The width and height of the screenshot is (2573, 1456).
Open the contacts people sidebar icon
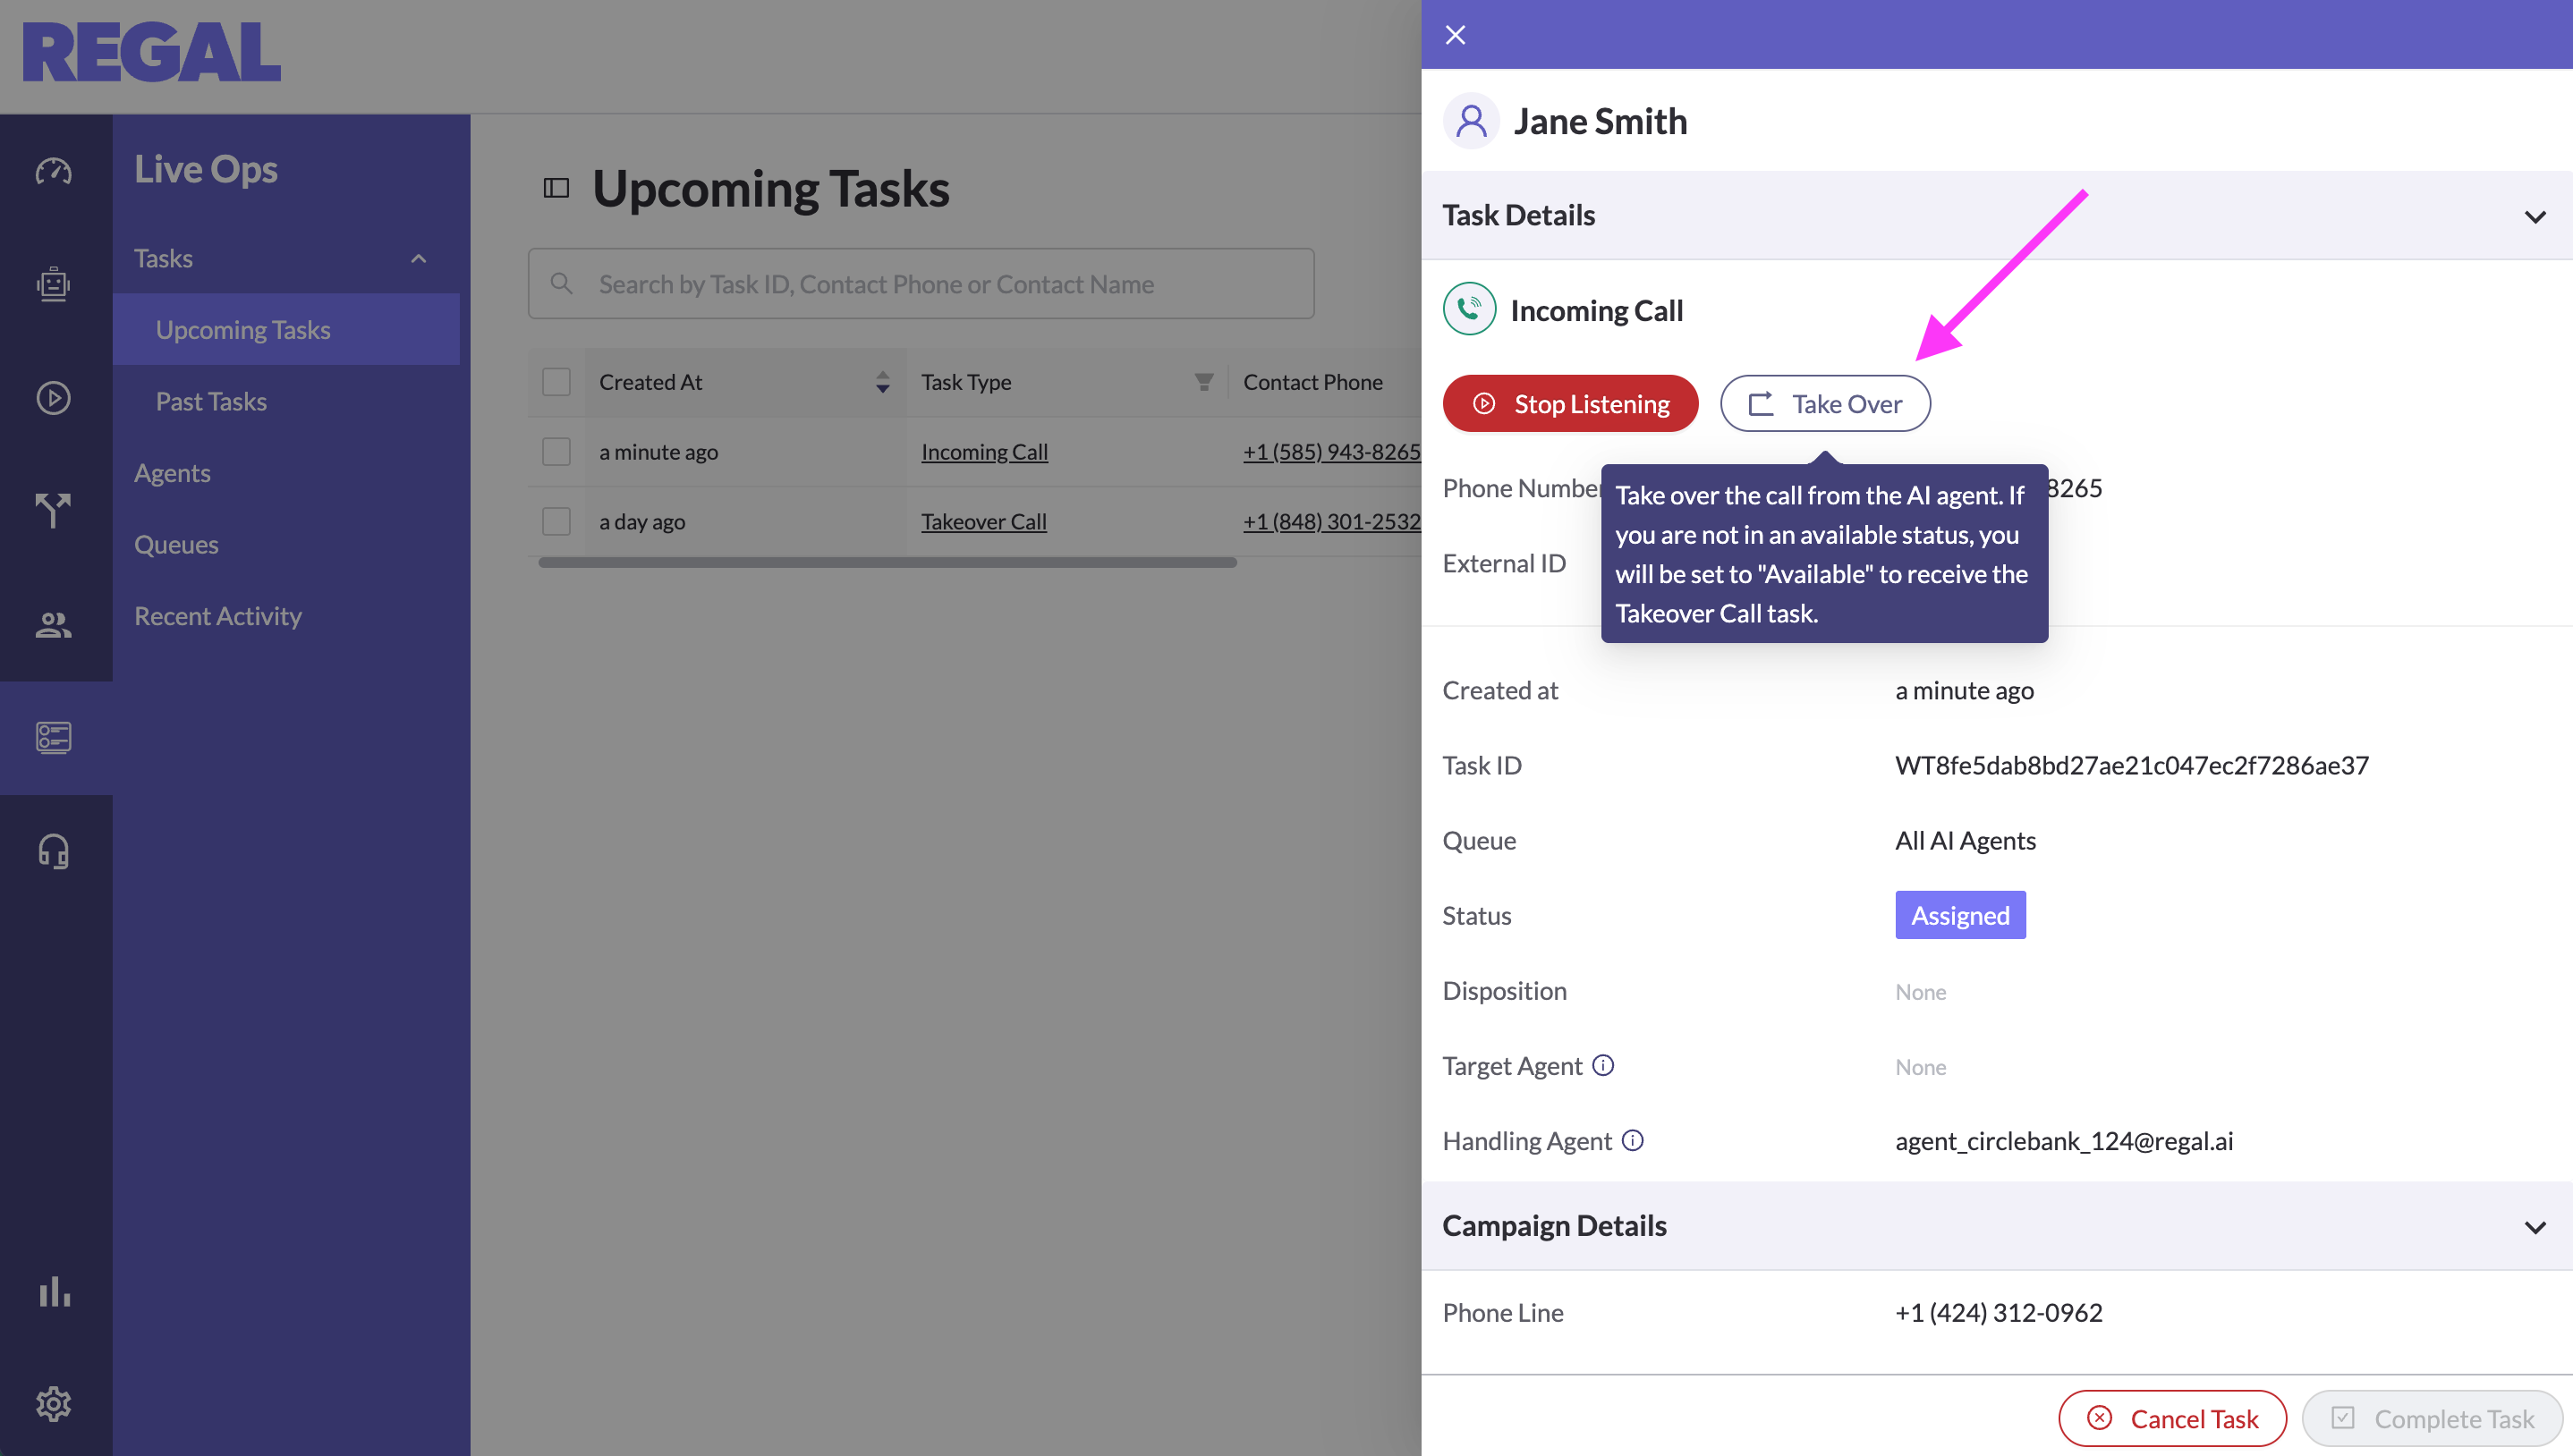(54, 625)
